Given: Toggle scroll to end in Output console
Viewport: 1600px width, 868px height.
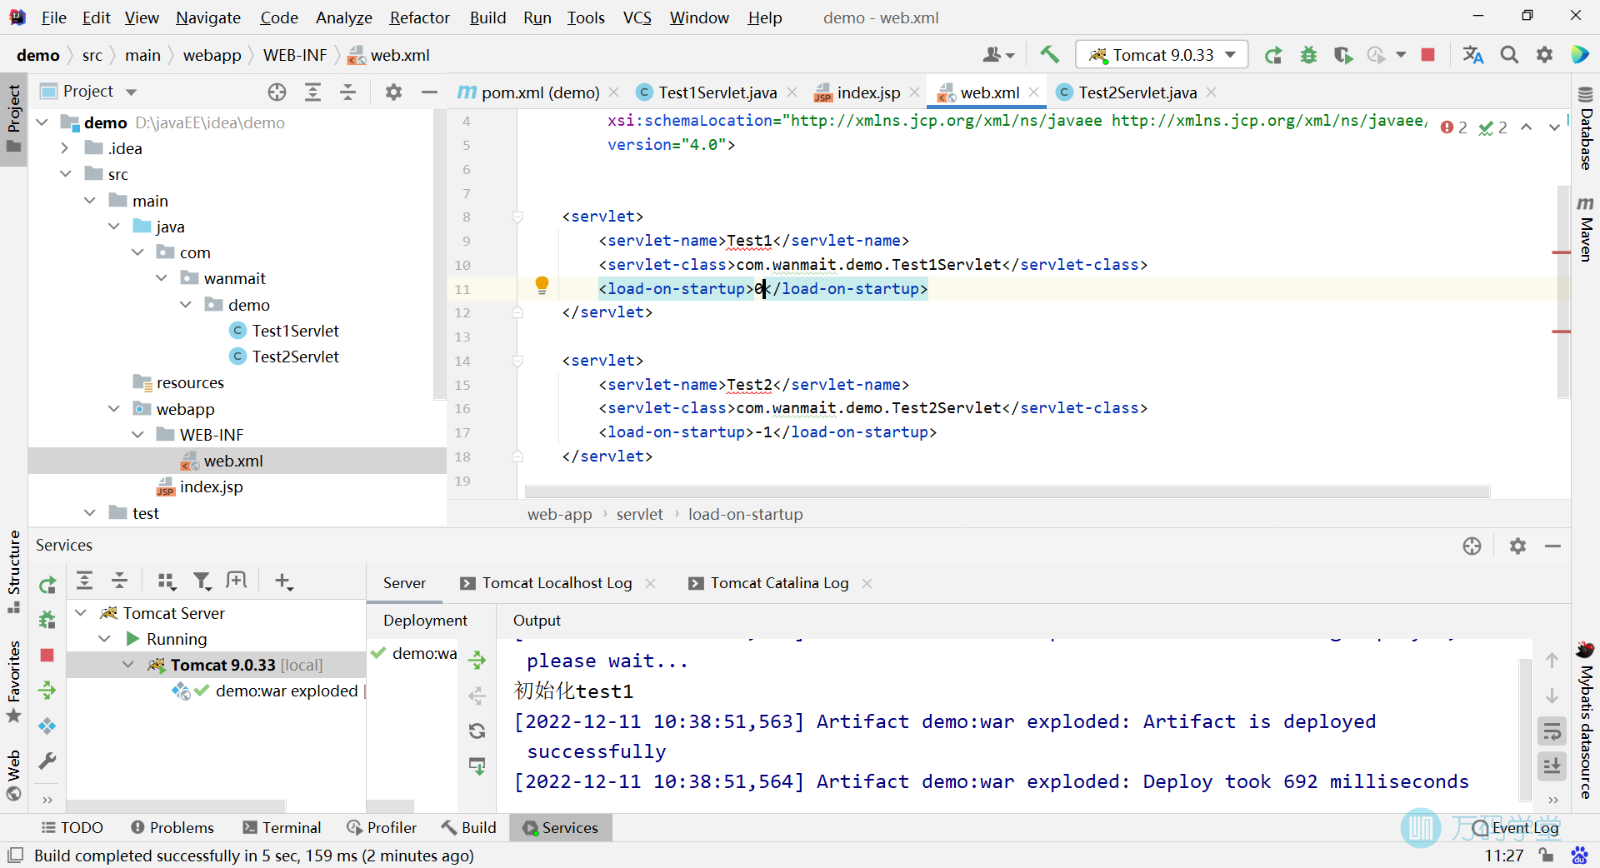Looking at the screenshot, I should (x=1552, y=766).
